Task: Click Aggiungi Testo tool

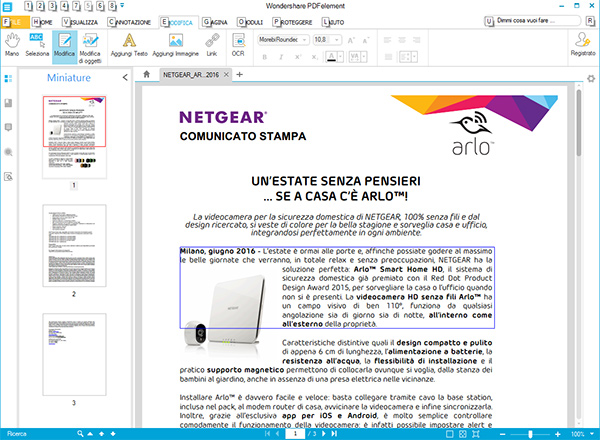Action: click(129, 45)
